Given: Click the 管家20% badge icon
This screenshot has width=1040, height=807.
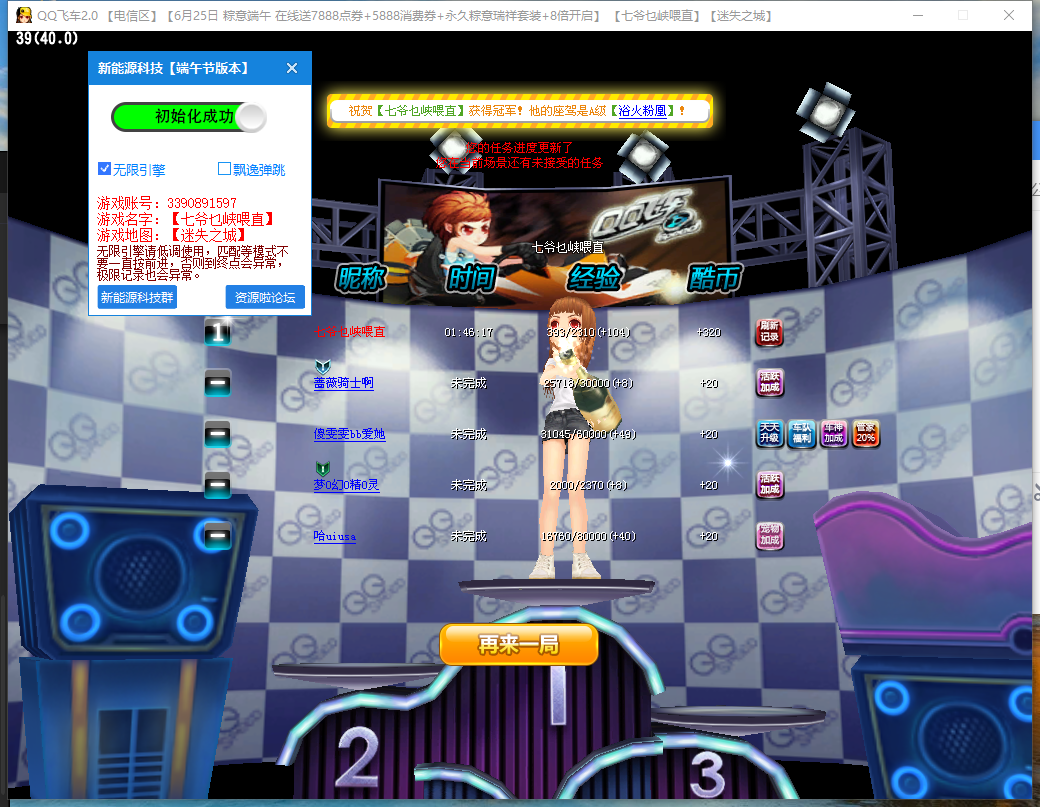Looking at the screenshot, I should pyautogui.click(x=865, y=434).
